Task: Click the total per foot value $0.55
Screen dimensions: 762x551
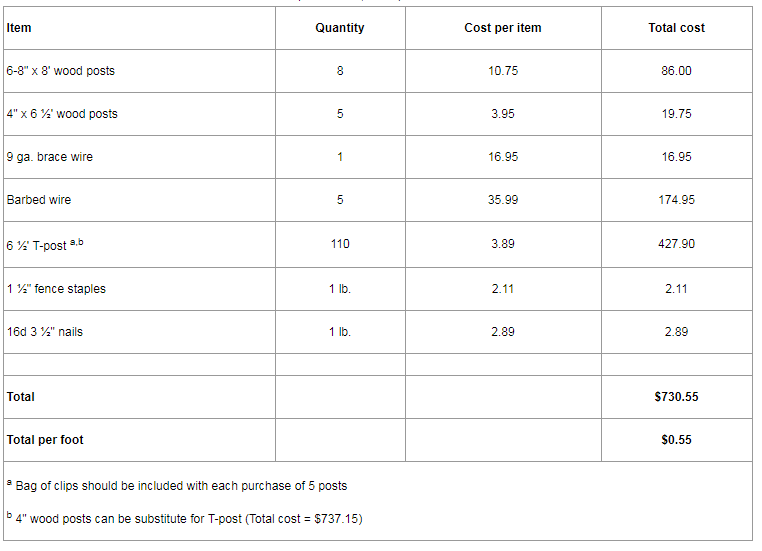Action: pyautogui.click(x=676, y=440)
